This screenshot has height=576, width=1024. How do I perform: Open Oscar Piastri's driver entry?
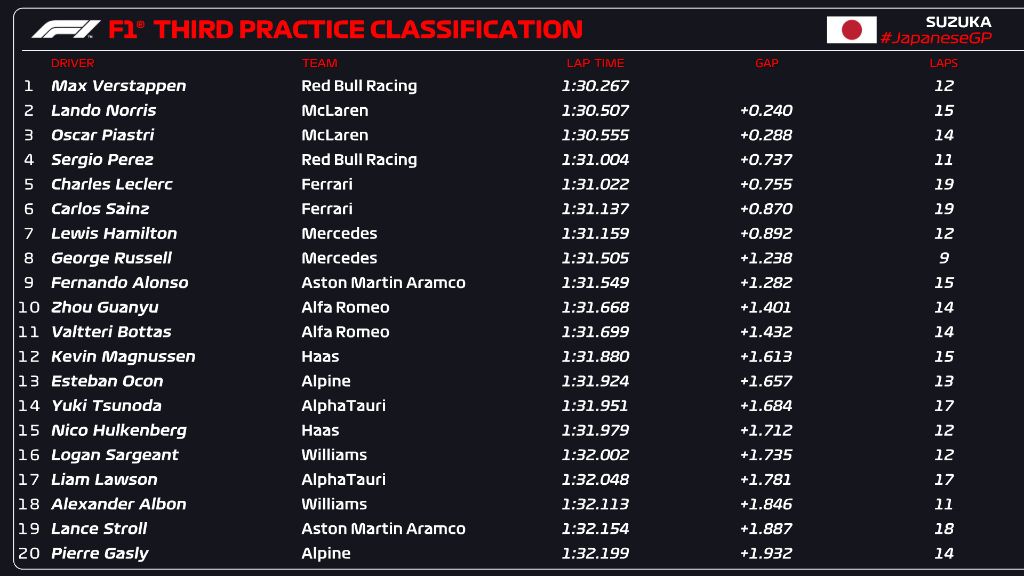pyautogui.click(x=102, y=135)
